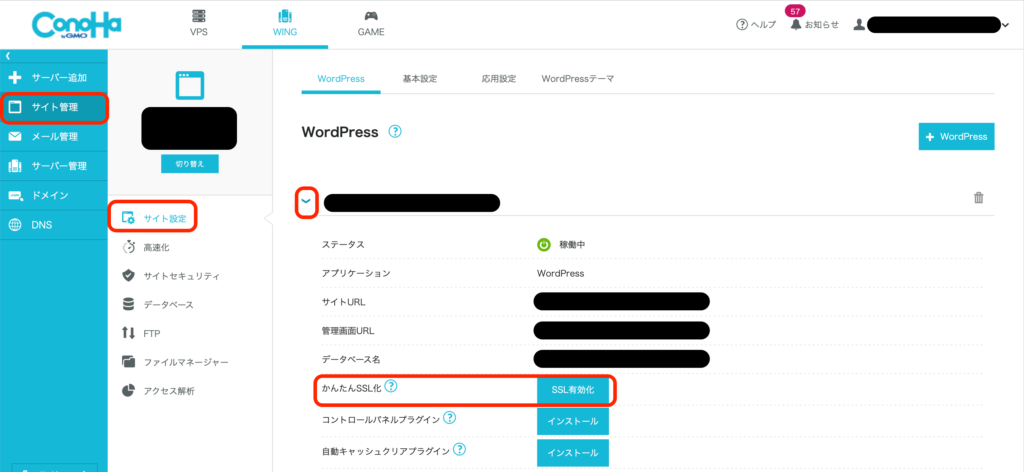Click サーバー追加 in the sidebar
Viewport: 1024px width, 472px height.
coord(54,78)
